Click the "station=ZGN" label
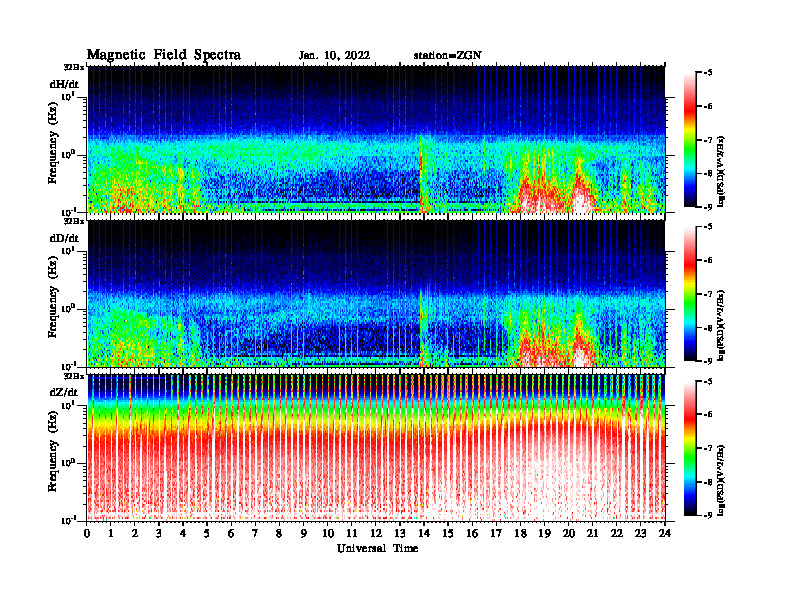The image size is (792, 612). 448,56
